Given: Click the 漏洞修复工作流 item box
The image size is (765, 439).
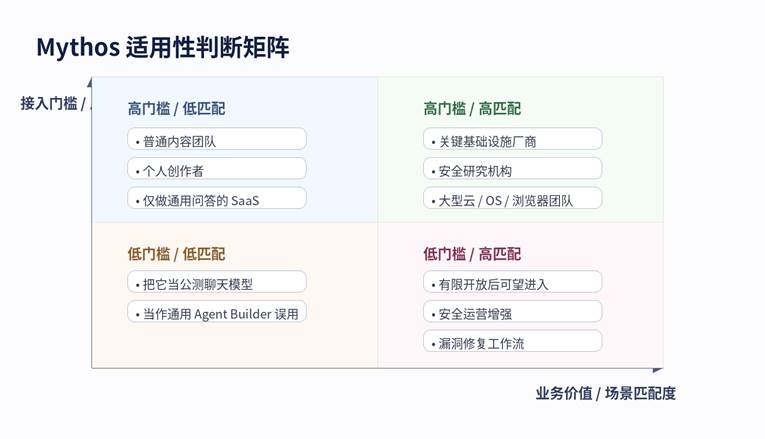Looking at the screenshot, I should (512, 343).
